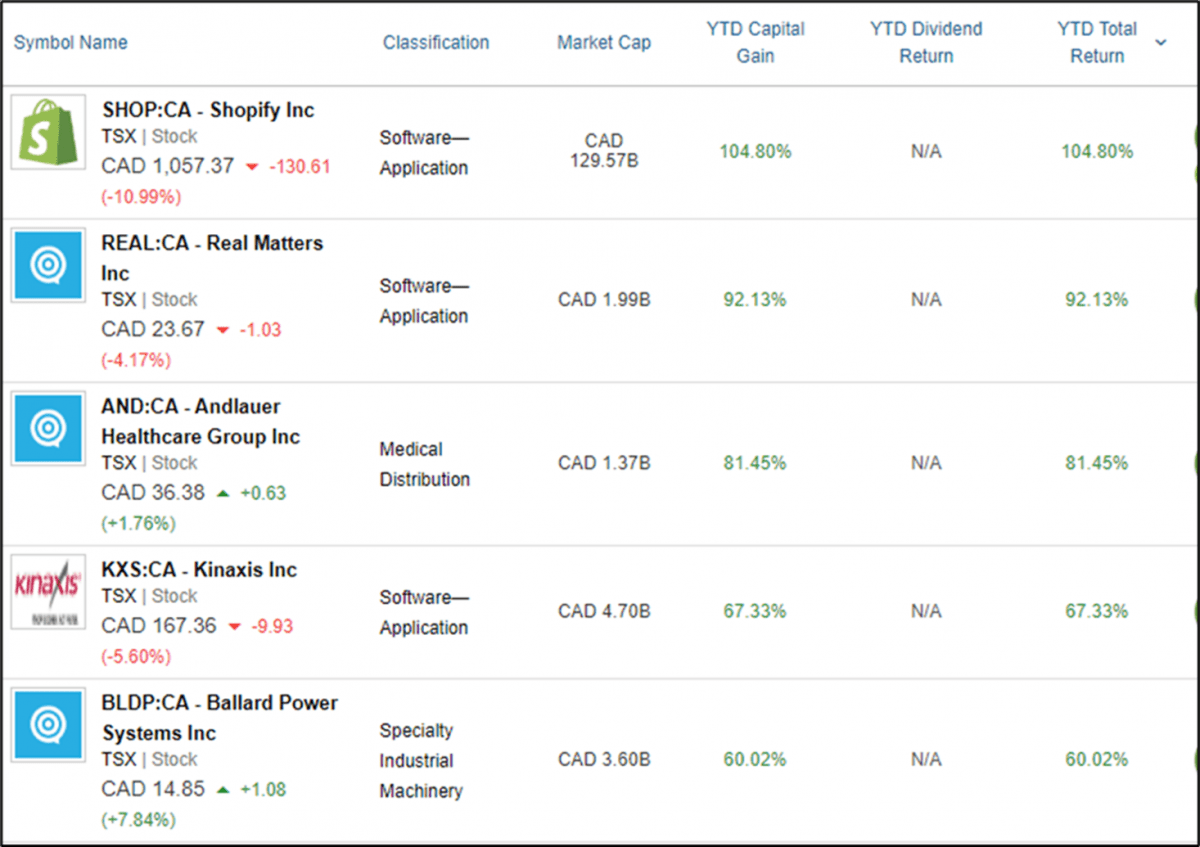
Task: Sort by the Market Cap column header
Action: click(x=604, y=42)
